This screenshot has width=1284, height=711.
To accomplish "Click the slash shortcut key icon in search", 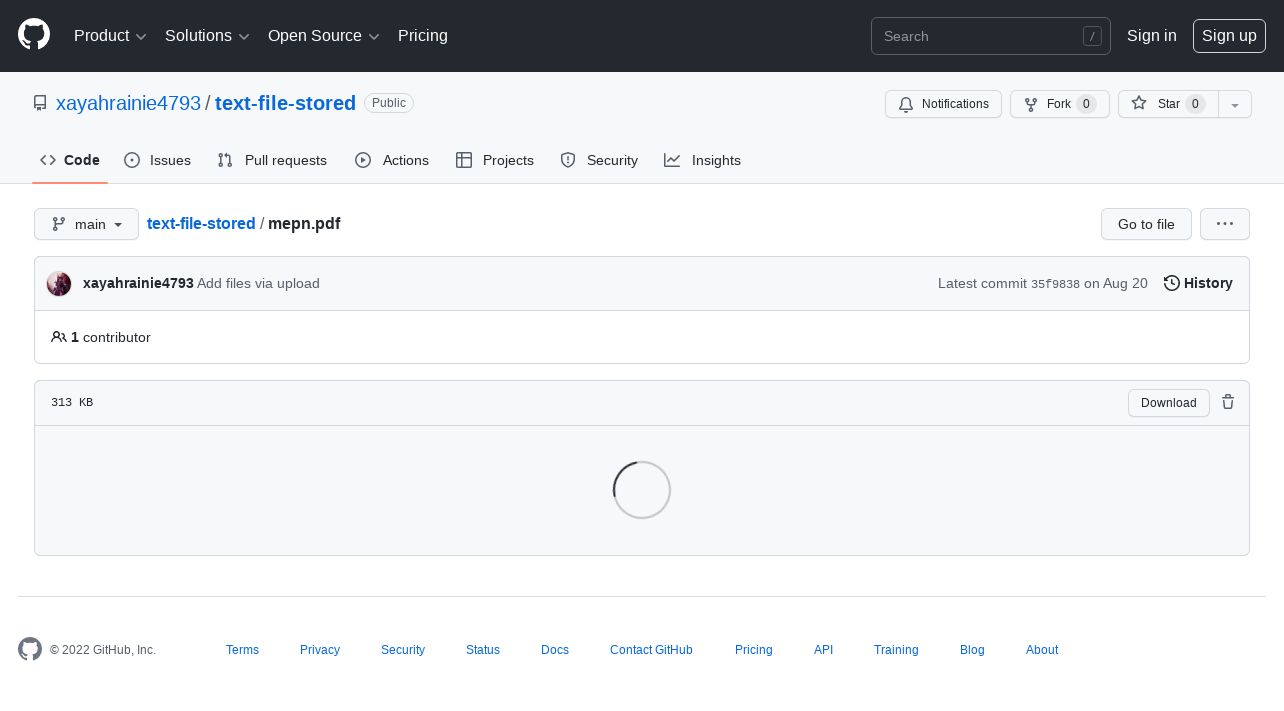I will coord(1092,36).
